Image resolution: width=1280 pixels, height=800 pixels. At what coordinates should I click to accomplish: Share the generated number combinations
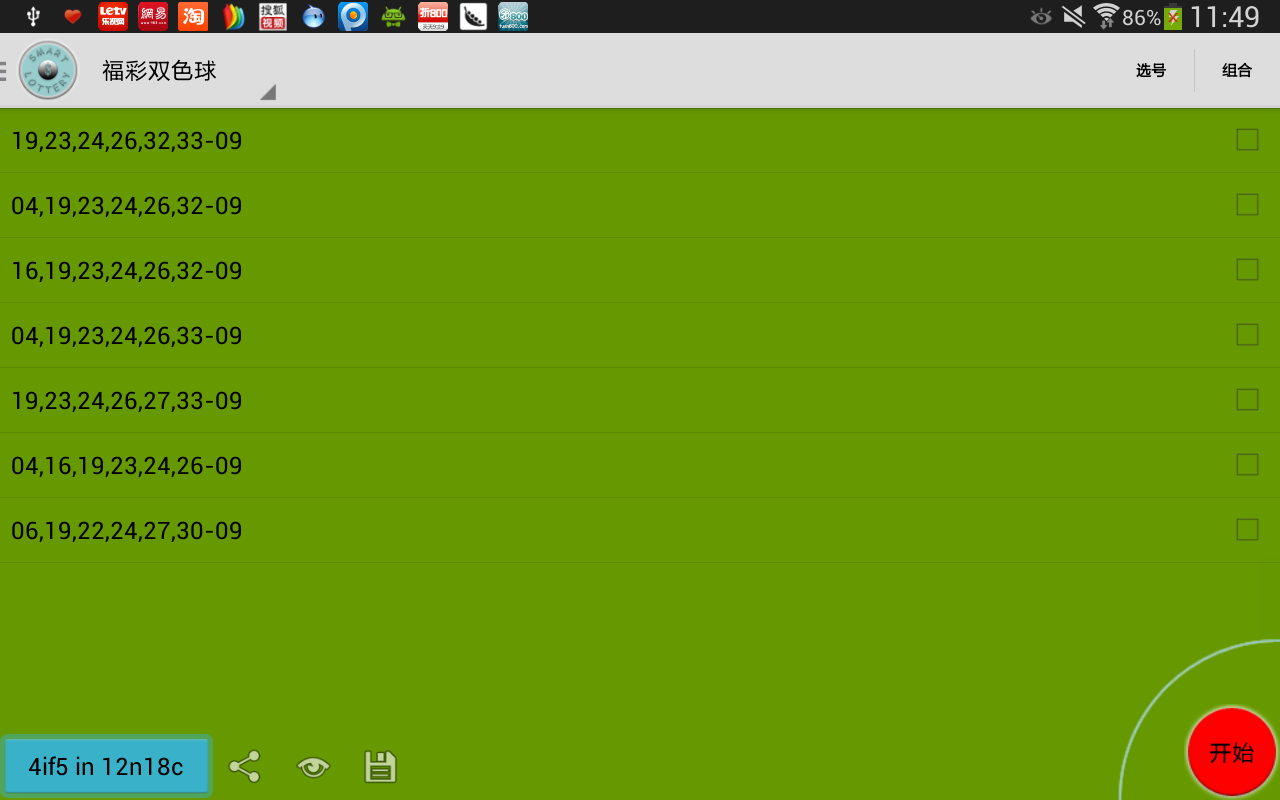(x=244, y=767)
